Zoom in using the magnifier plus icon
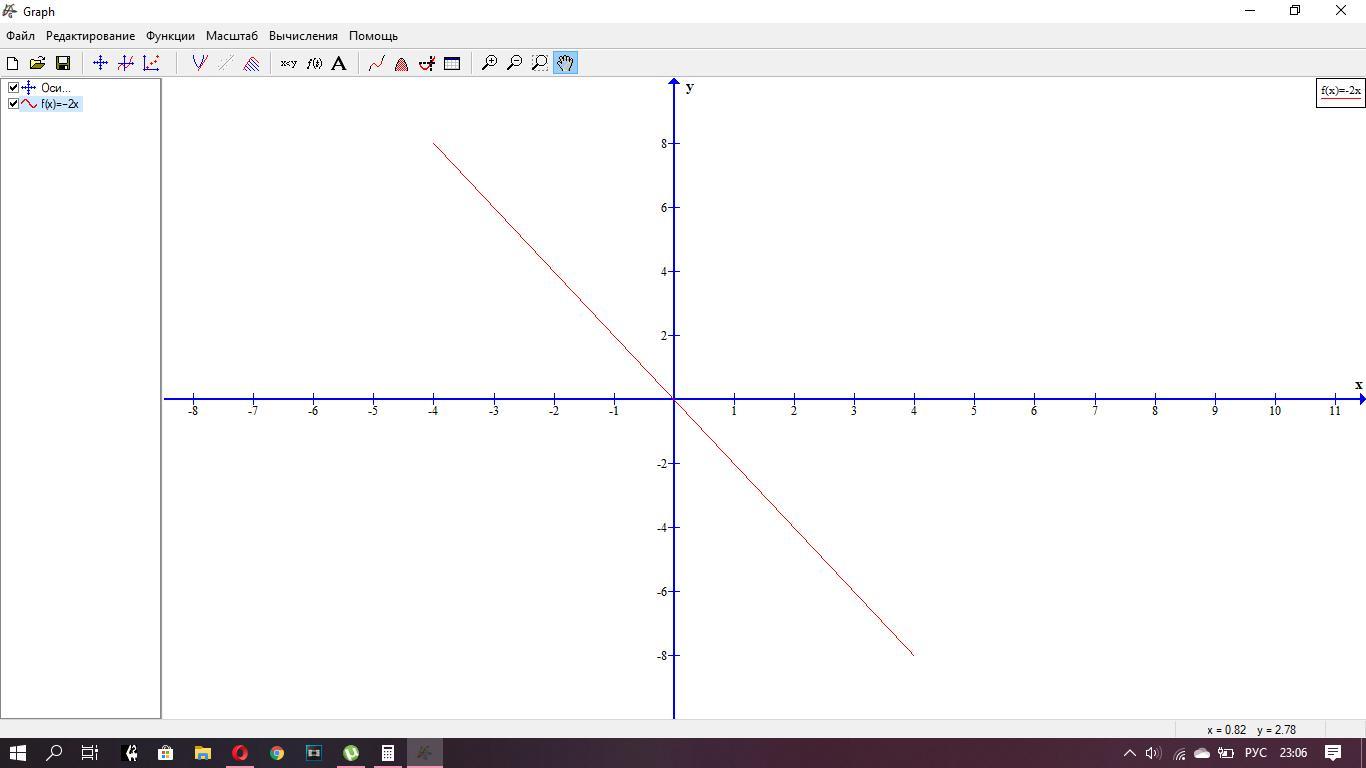The image size is (1366, 768). pos(489,63)
